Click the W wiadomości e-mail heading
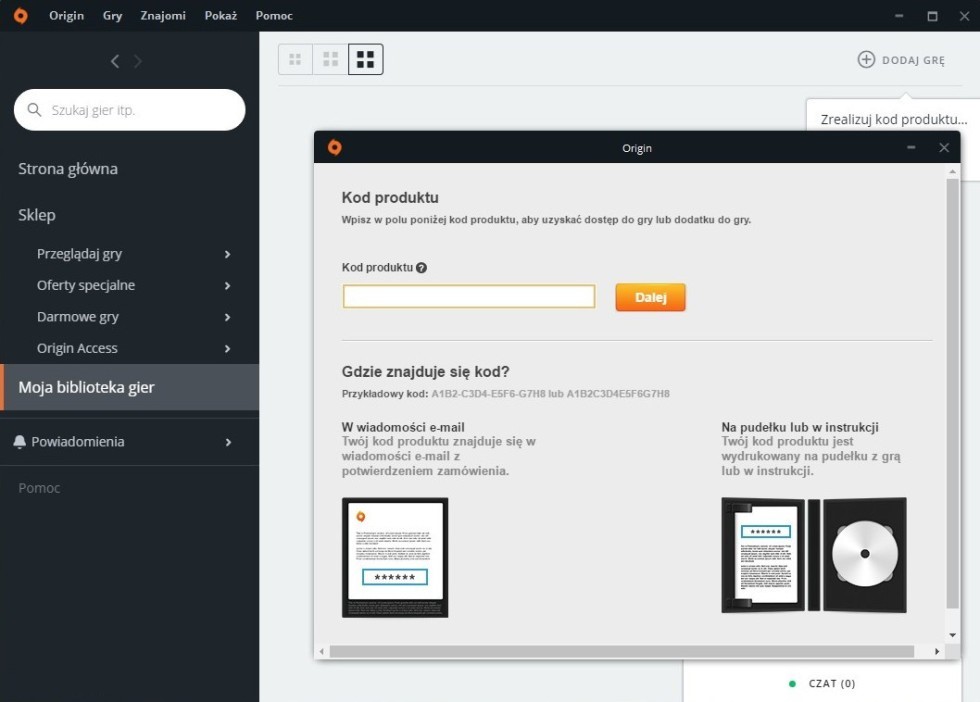 coord(403,428)
